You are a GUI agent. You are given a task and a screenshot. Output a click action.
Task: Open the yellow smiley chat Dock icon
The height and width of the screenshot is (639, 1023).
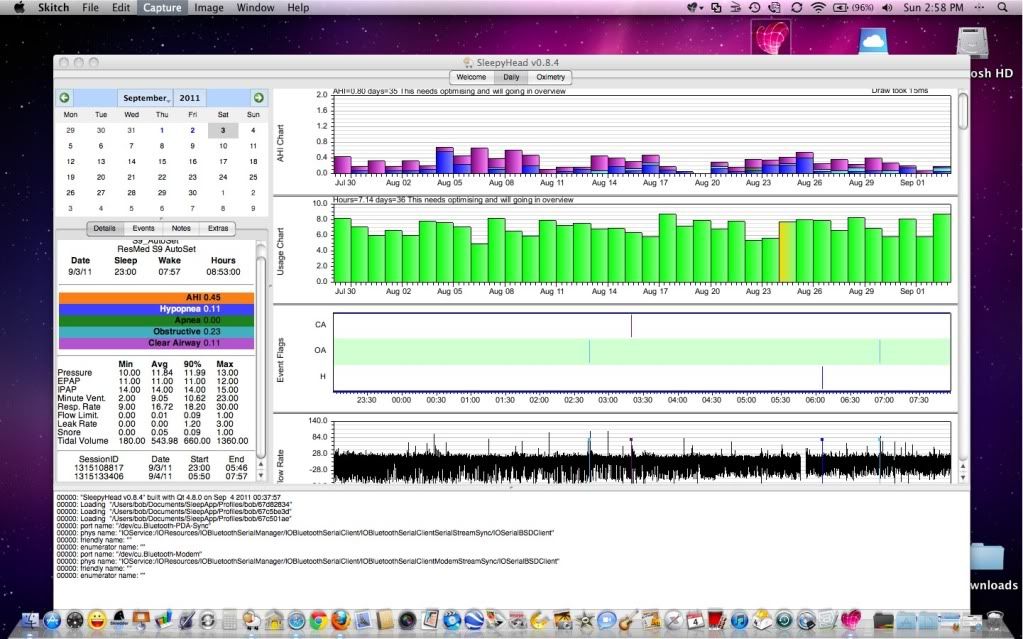coord(97,620)
